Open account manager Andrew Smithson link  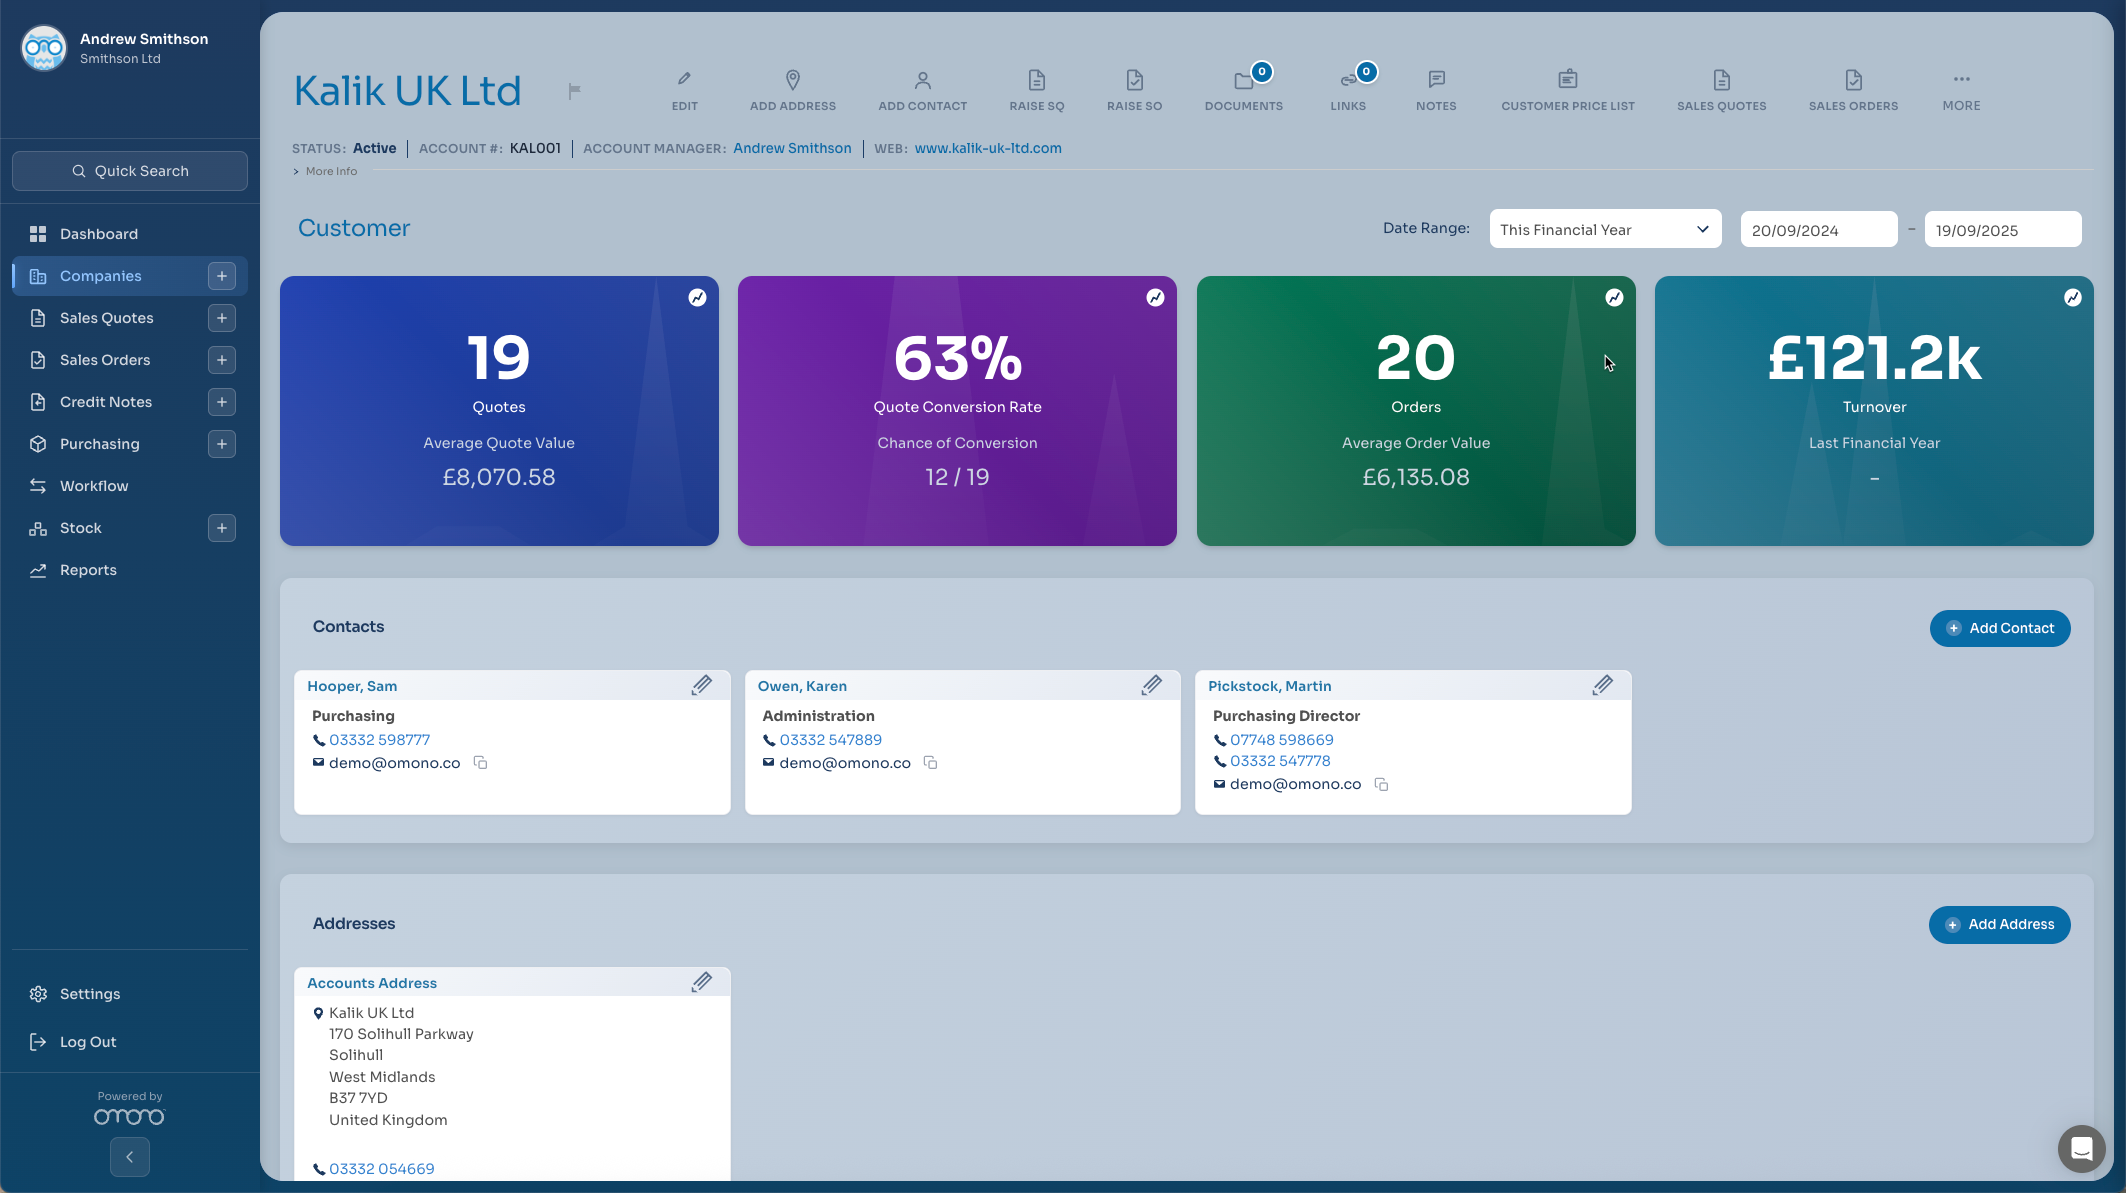click(792, 148)
